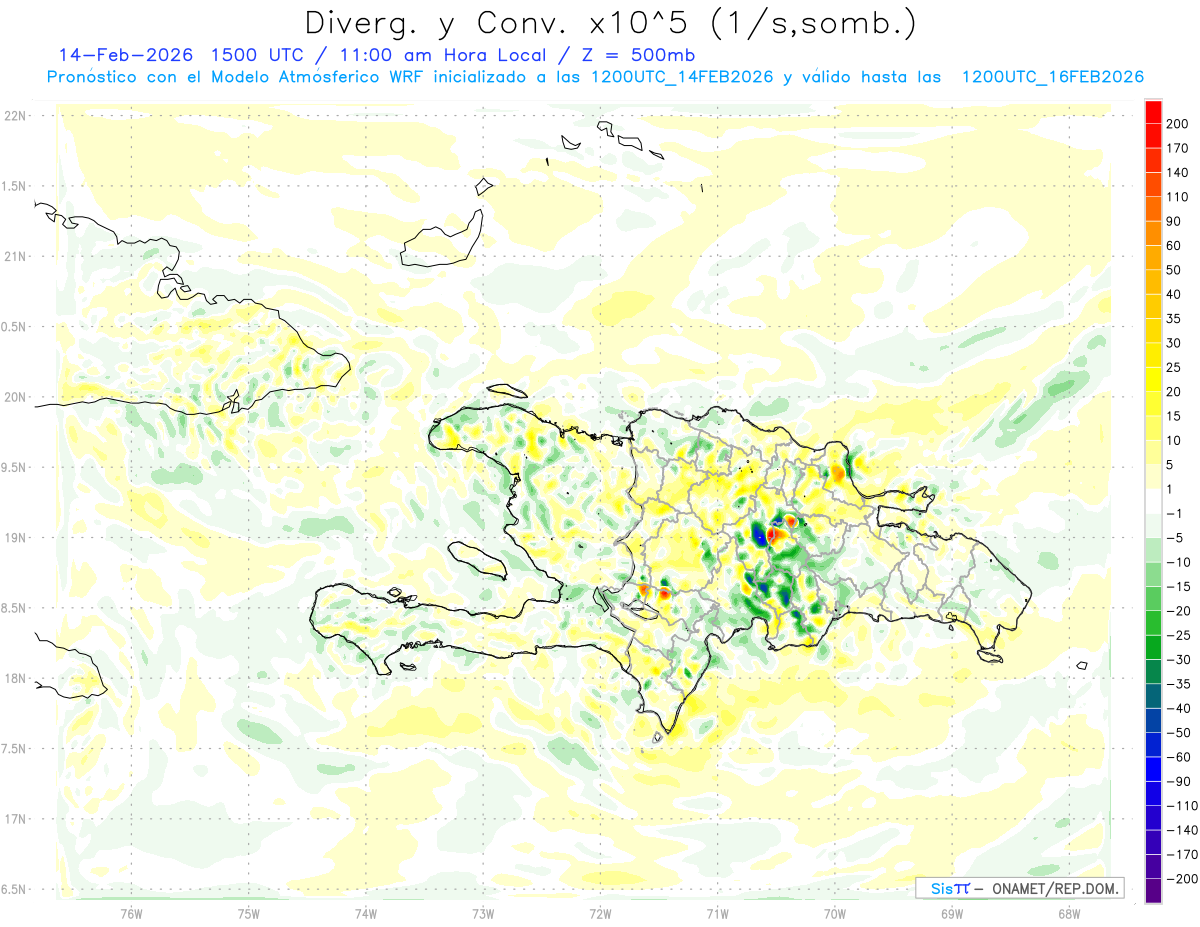Select the 71W longitude label

pyautogui.click(x=717, y=913)
